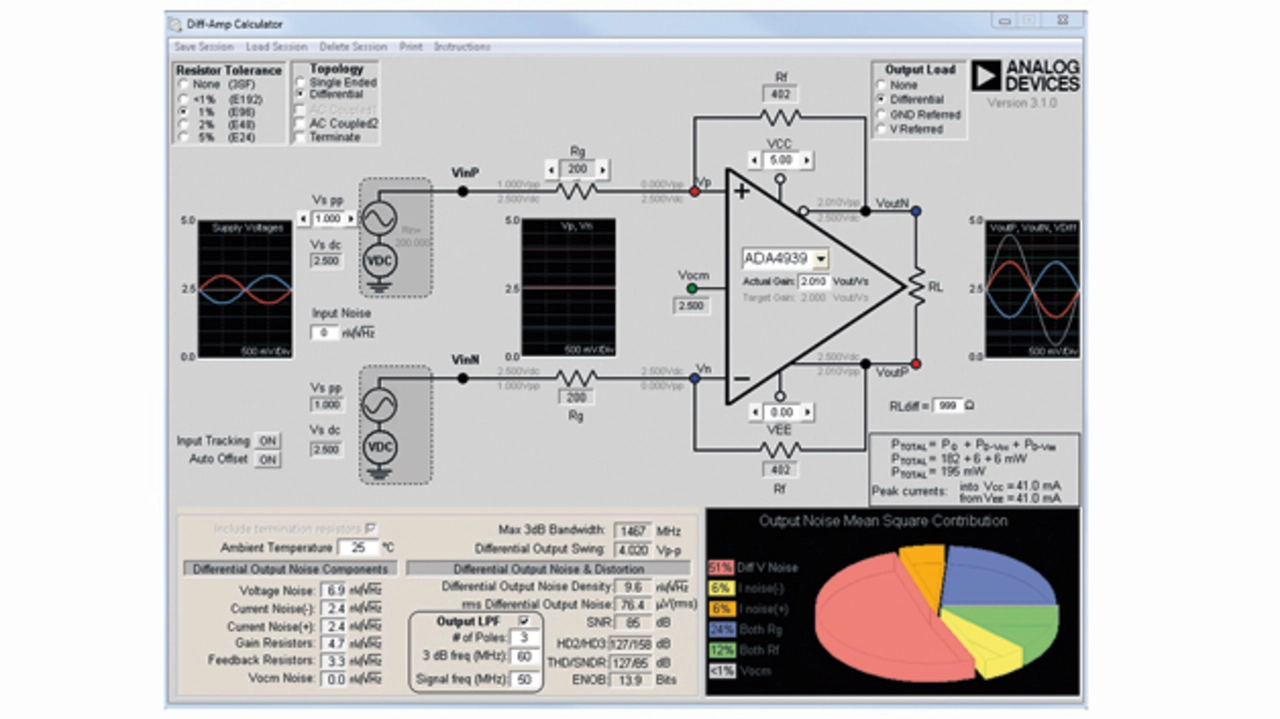The image size is (1280, 719).
Task: Increase Rg with the right arrow
Action: 603,169
